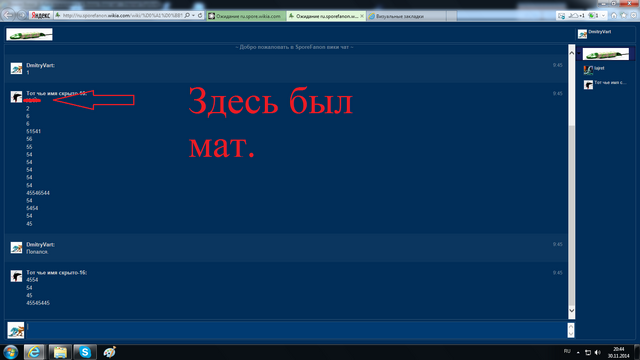This screenshot has height=360, width=640.
Task: Reload the page with refresh icon
Action: (200, 16)
